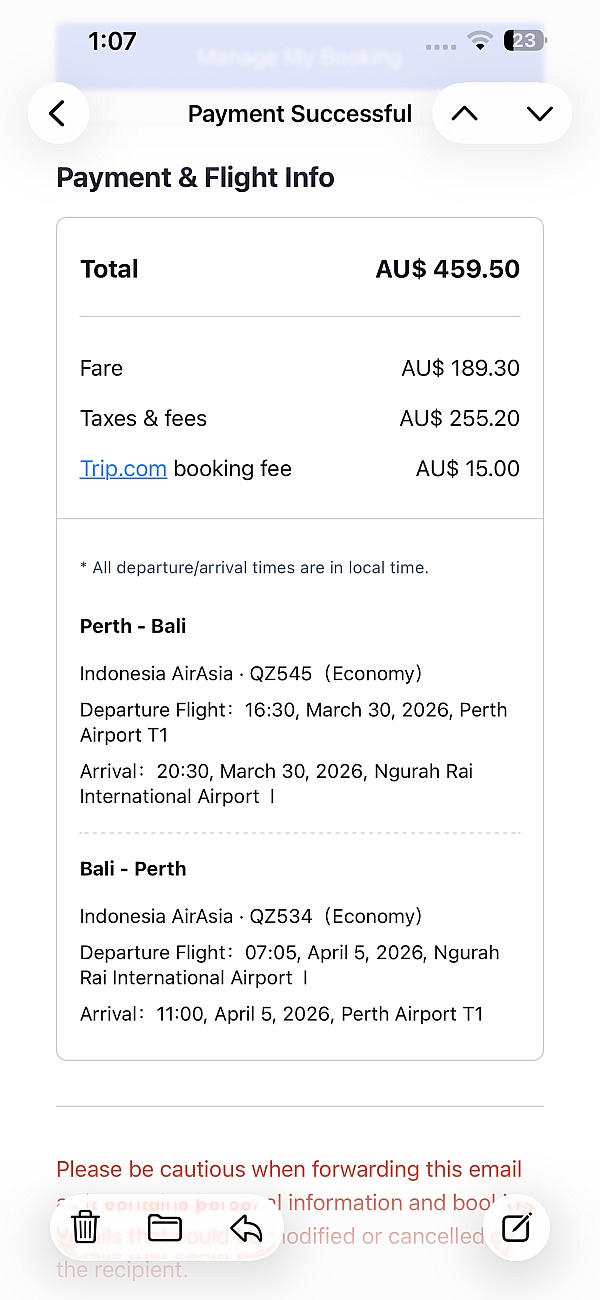Move email using folder icon
The image size is (600, 1300).
[x=164, y=1226]
